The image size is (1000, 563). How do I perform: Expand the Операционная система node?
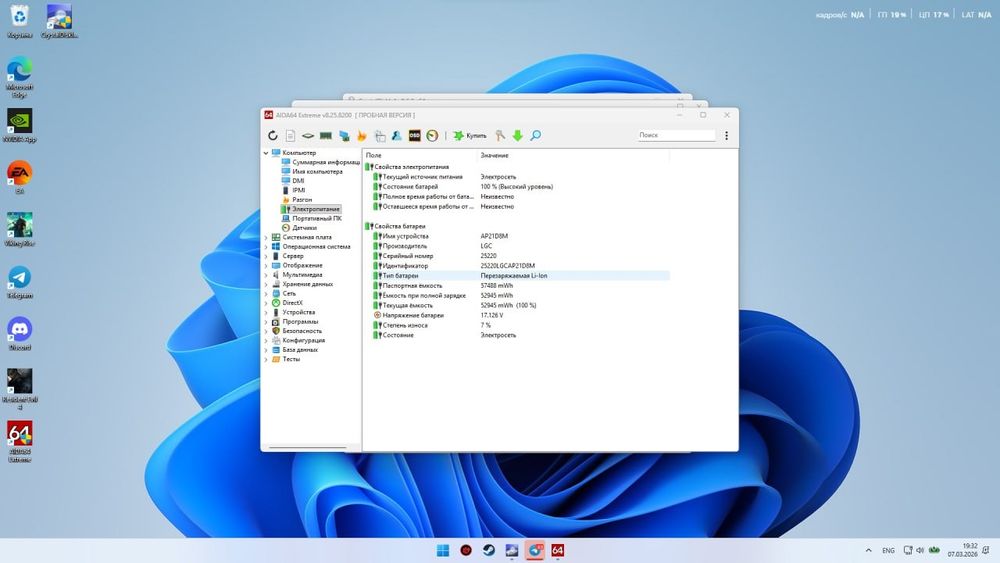pyautogui.click(x=266, y=246)
